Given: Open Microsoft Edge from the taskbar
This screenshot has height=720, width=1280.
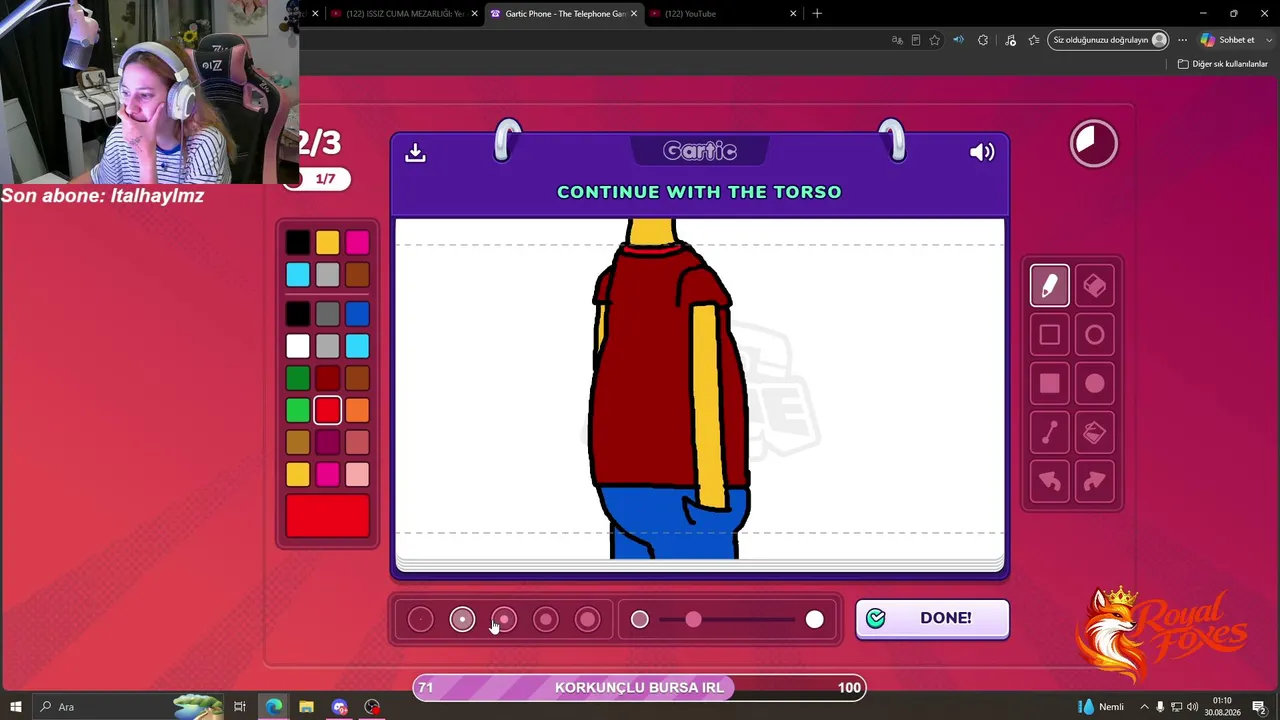Looking at the screenshot, I should [x=273, y=707].
